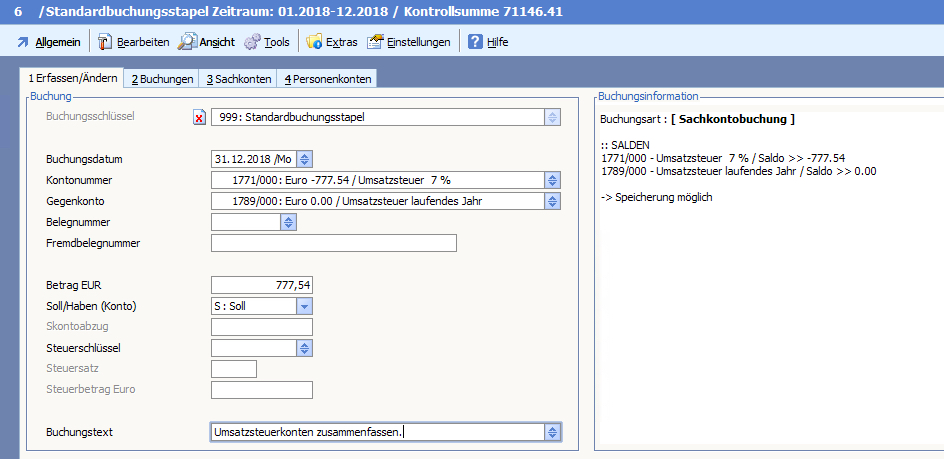Click the Fremdbelegnummer input field

tap(333, 243)
